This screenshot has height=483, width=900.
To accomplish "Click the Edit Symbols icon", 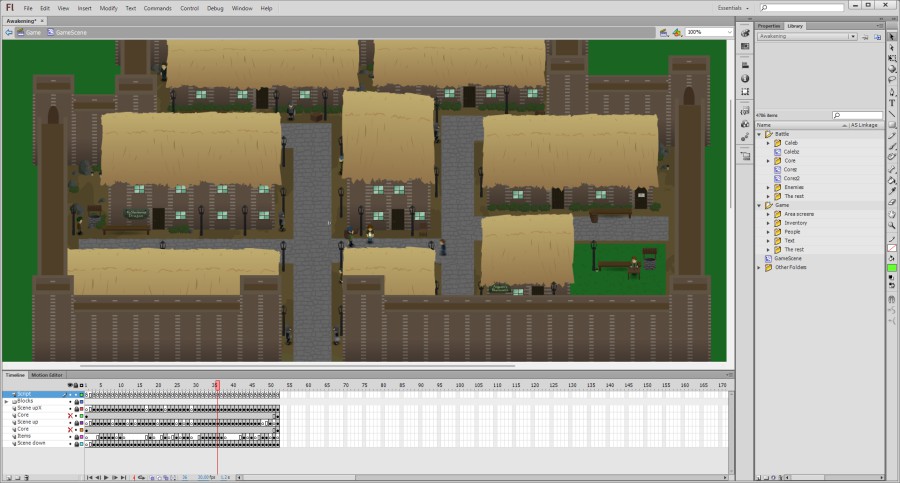I will (x=677, y=32).
